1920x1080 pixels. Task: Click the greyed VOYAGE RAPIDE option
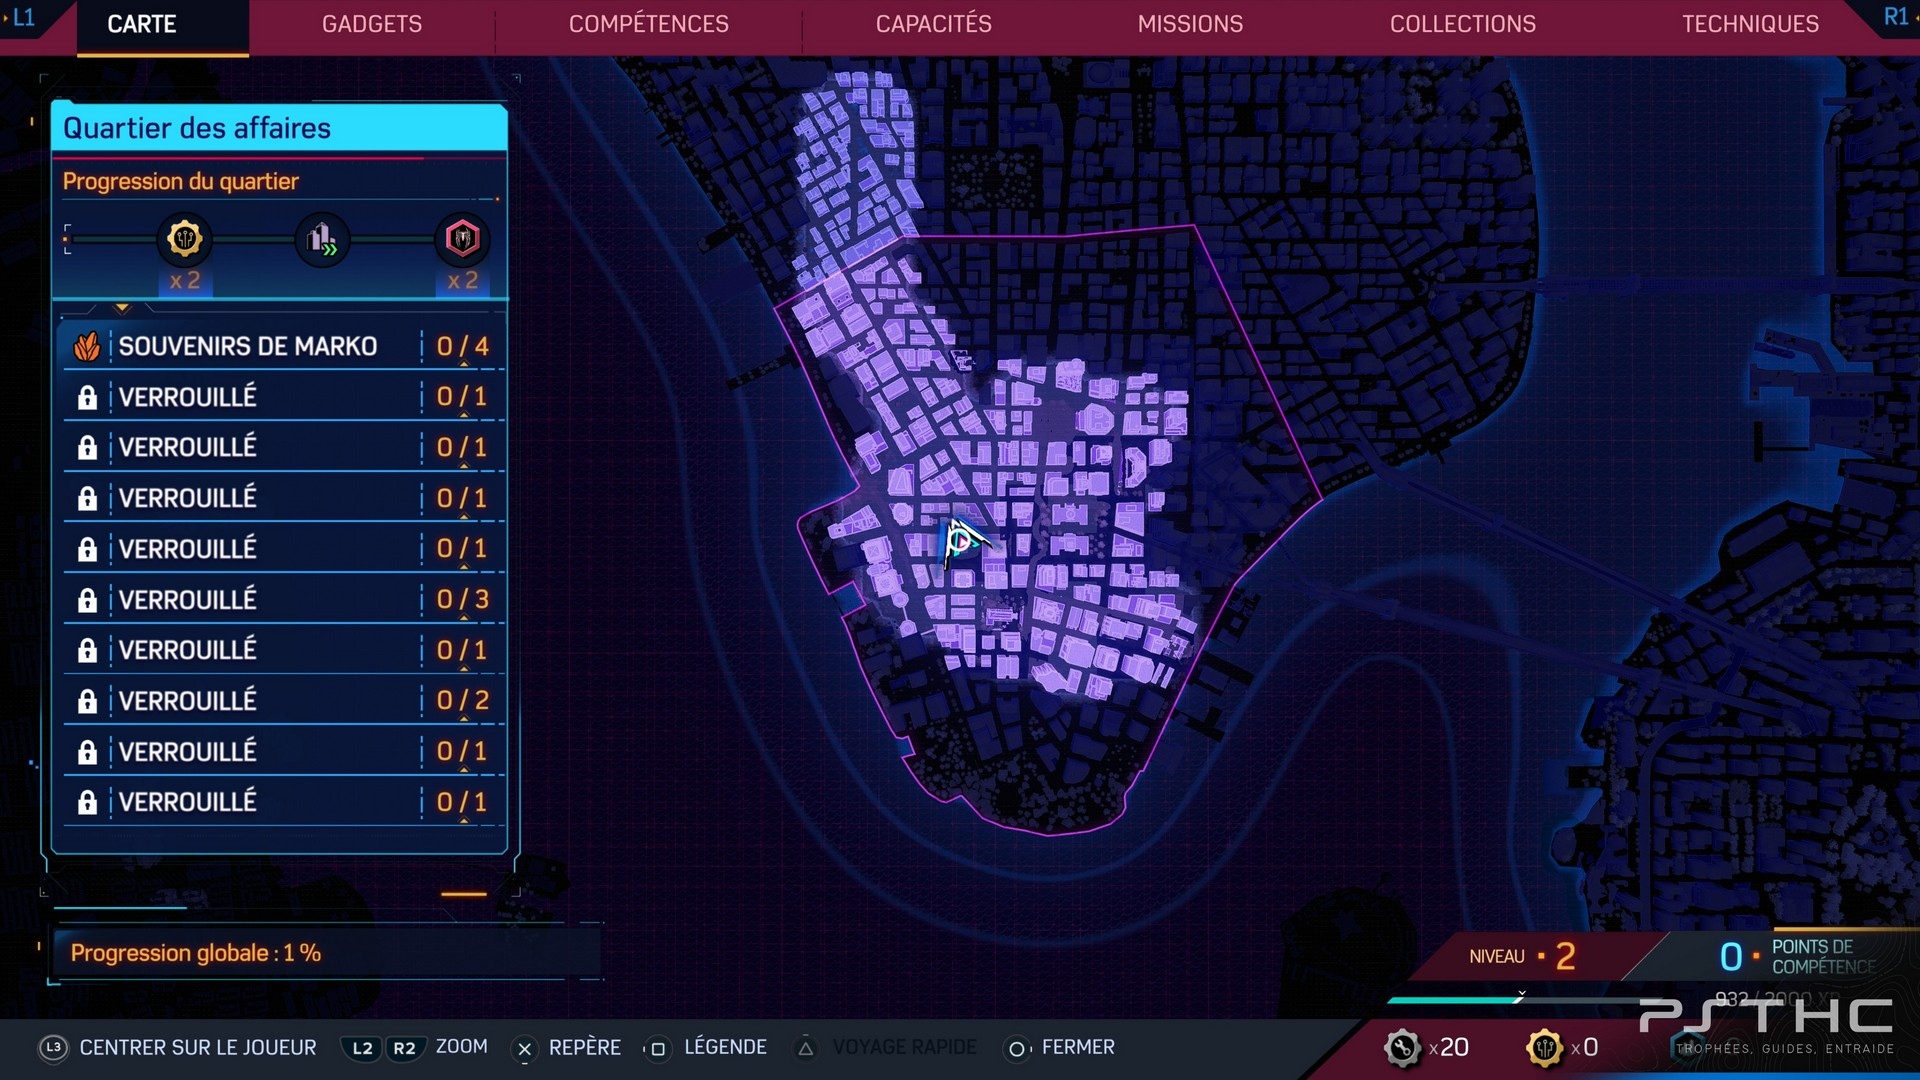(x=904, y=1047)
